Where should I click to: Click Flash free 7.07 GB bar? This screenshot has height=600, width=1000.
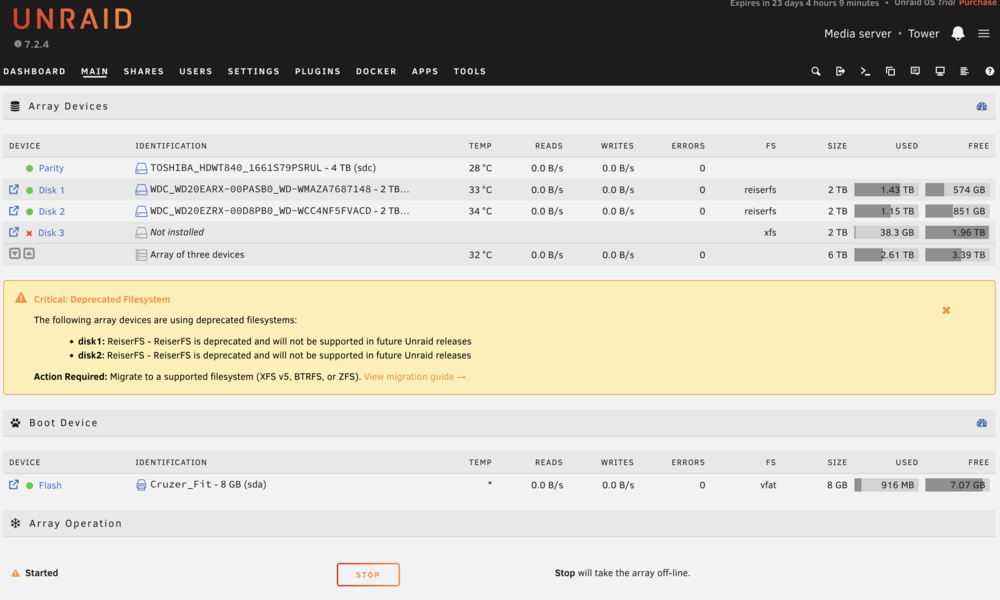[957, 485]
